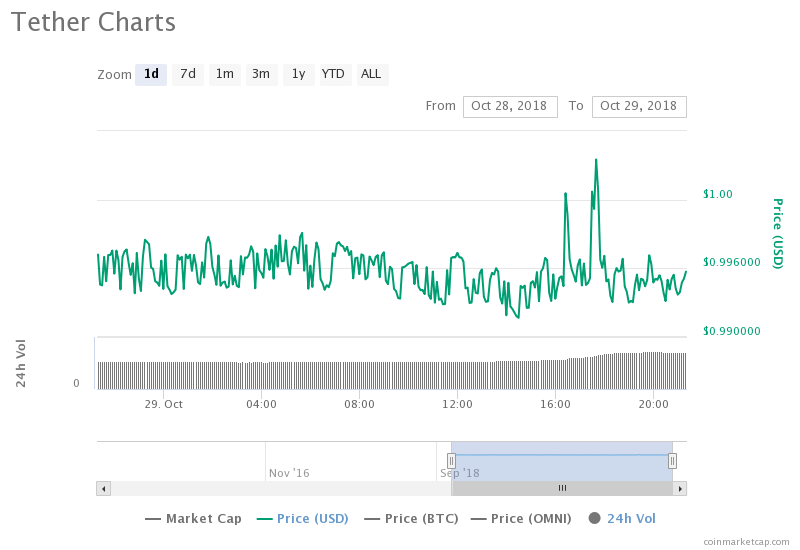Click the 04:00 time axis label
The height and width of the screenshot is (550, 800).
(x=261, y=405)
